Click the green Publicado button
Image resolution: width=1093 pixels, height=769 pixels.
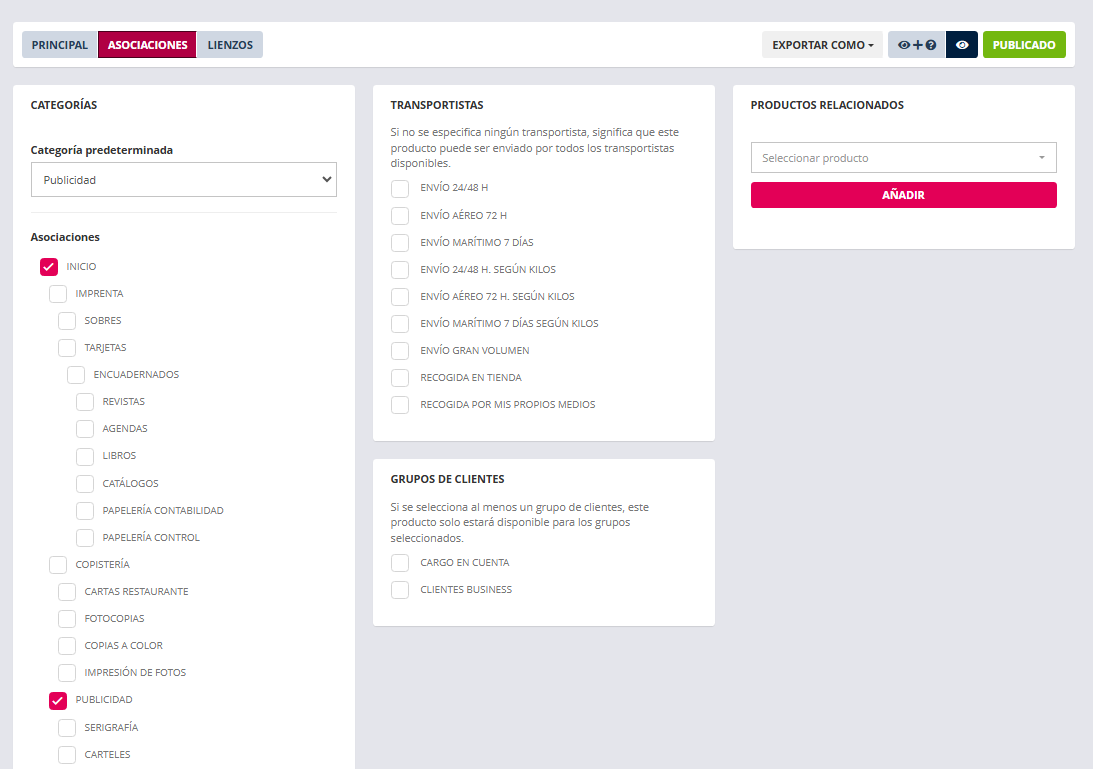1024,45
